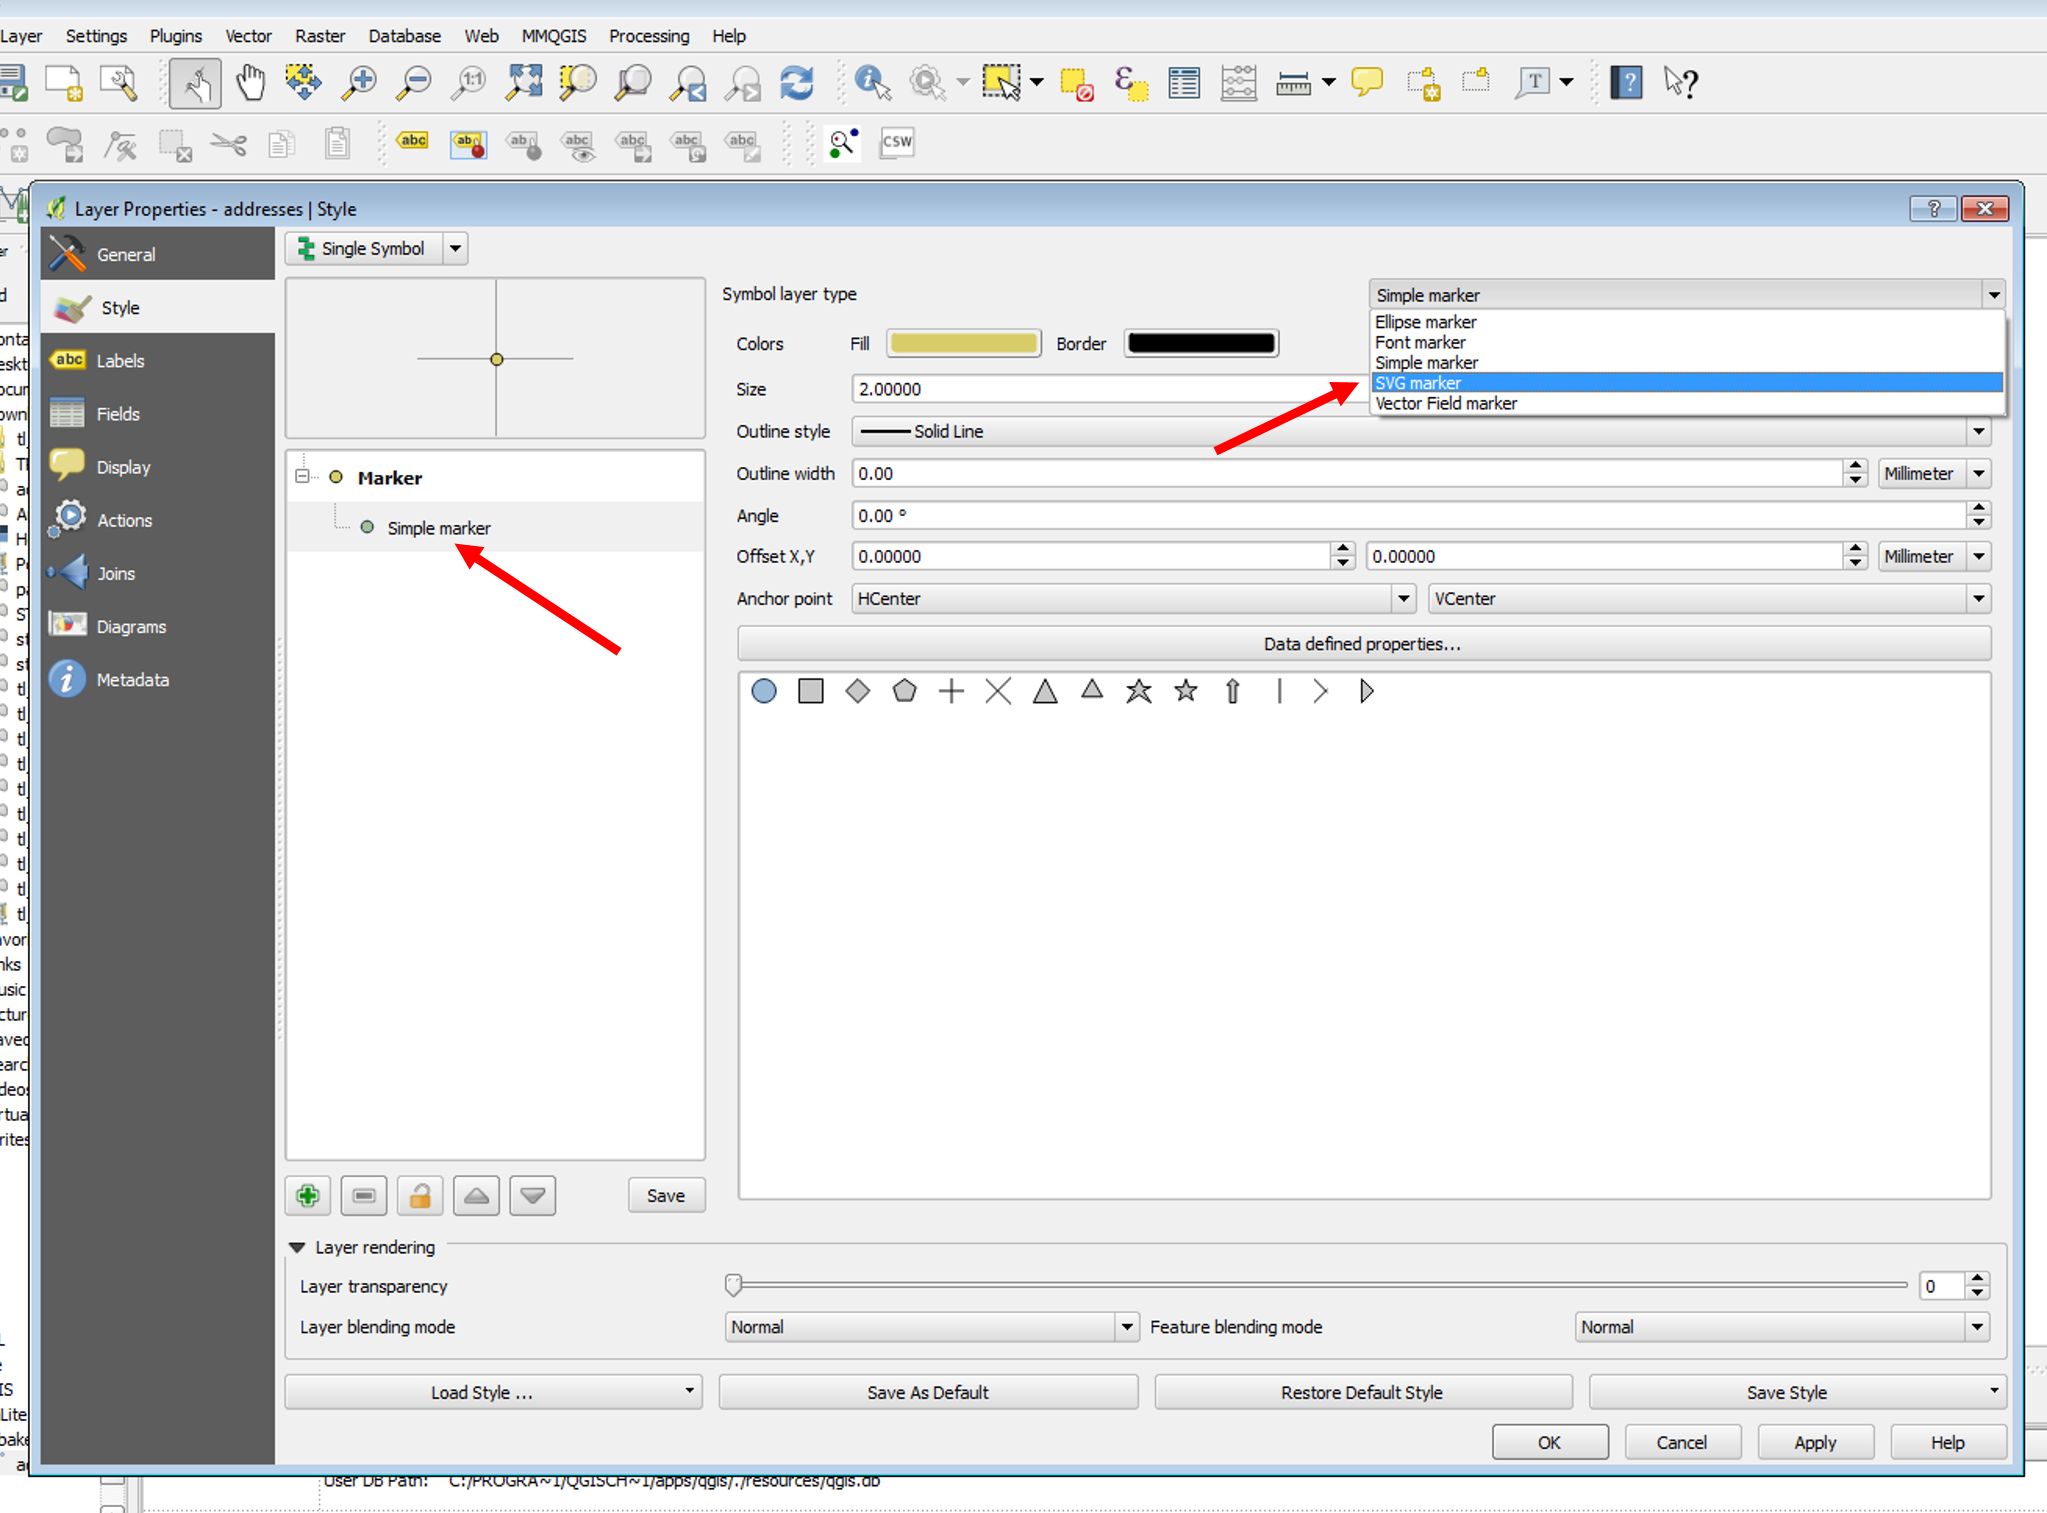
Task: Click the What's This help cursor icon
Action: 1681,82
